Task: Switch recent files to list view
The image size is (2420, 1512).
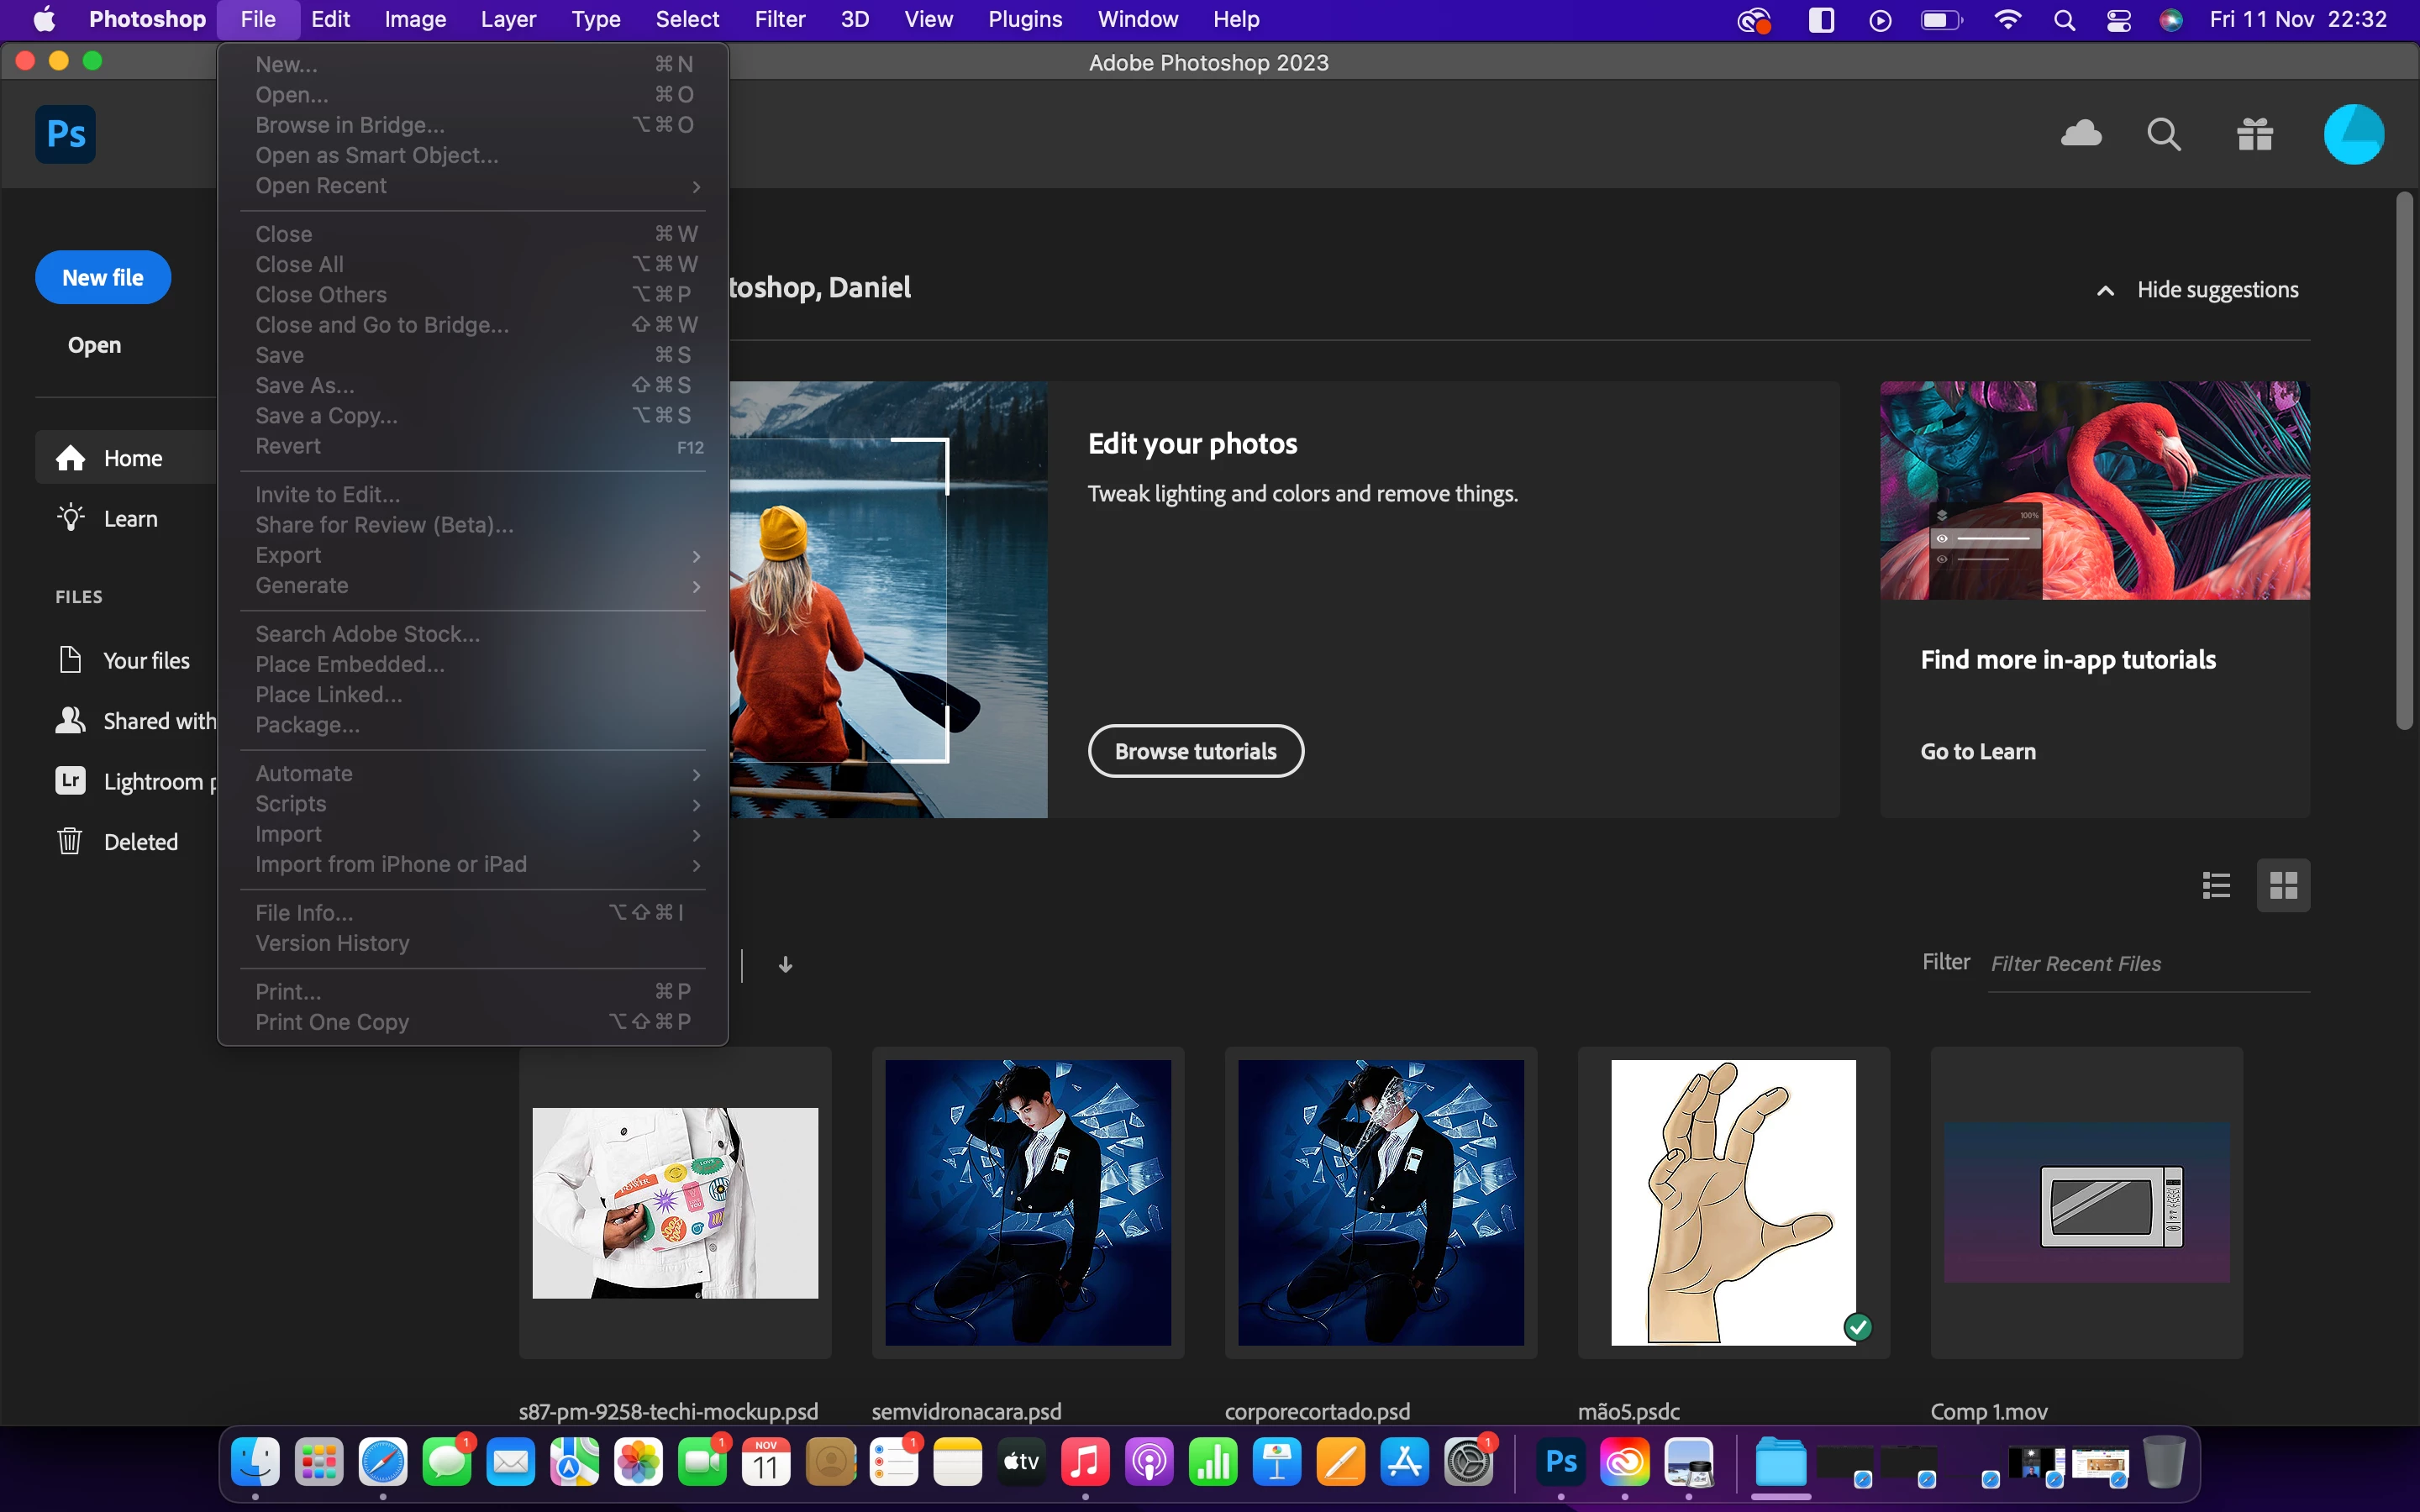Action: [2216, 885]
